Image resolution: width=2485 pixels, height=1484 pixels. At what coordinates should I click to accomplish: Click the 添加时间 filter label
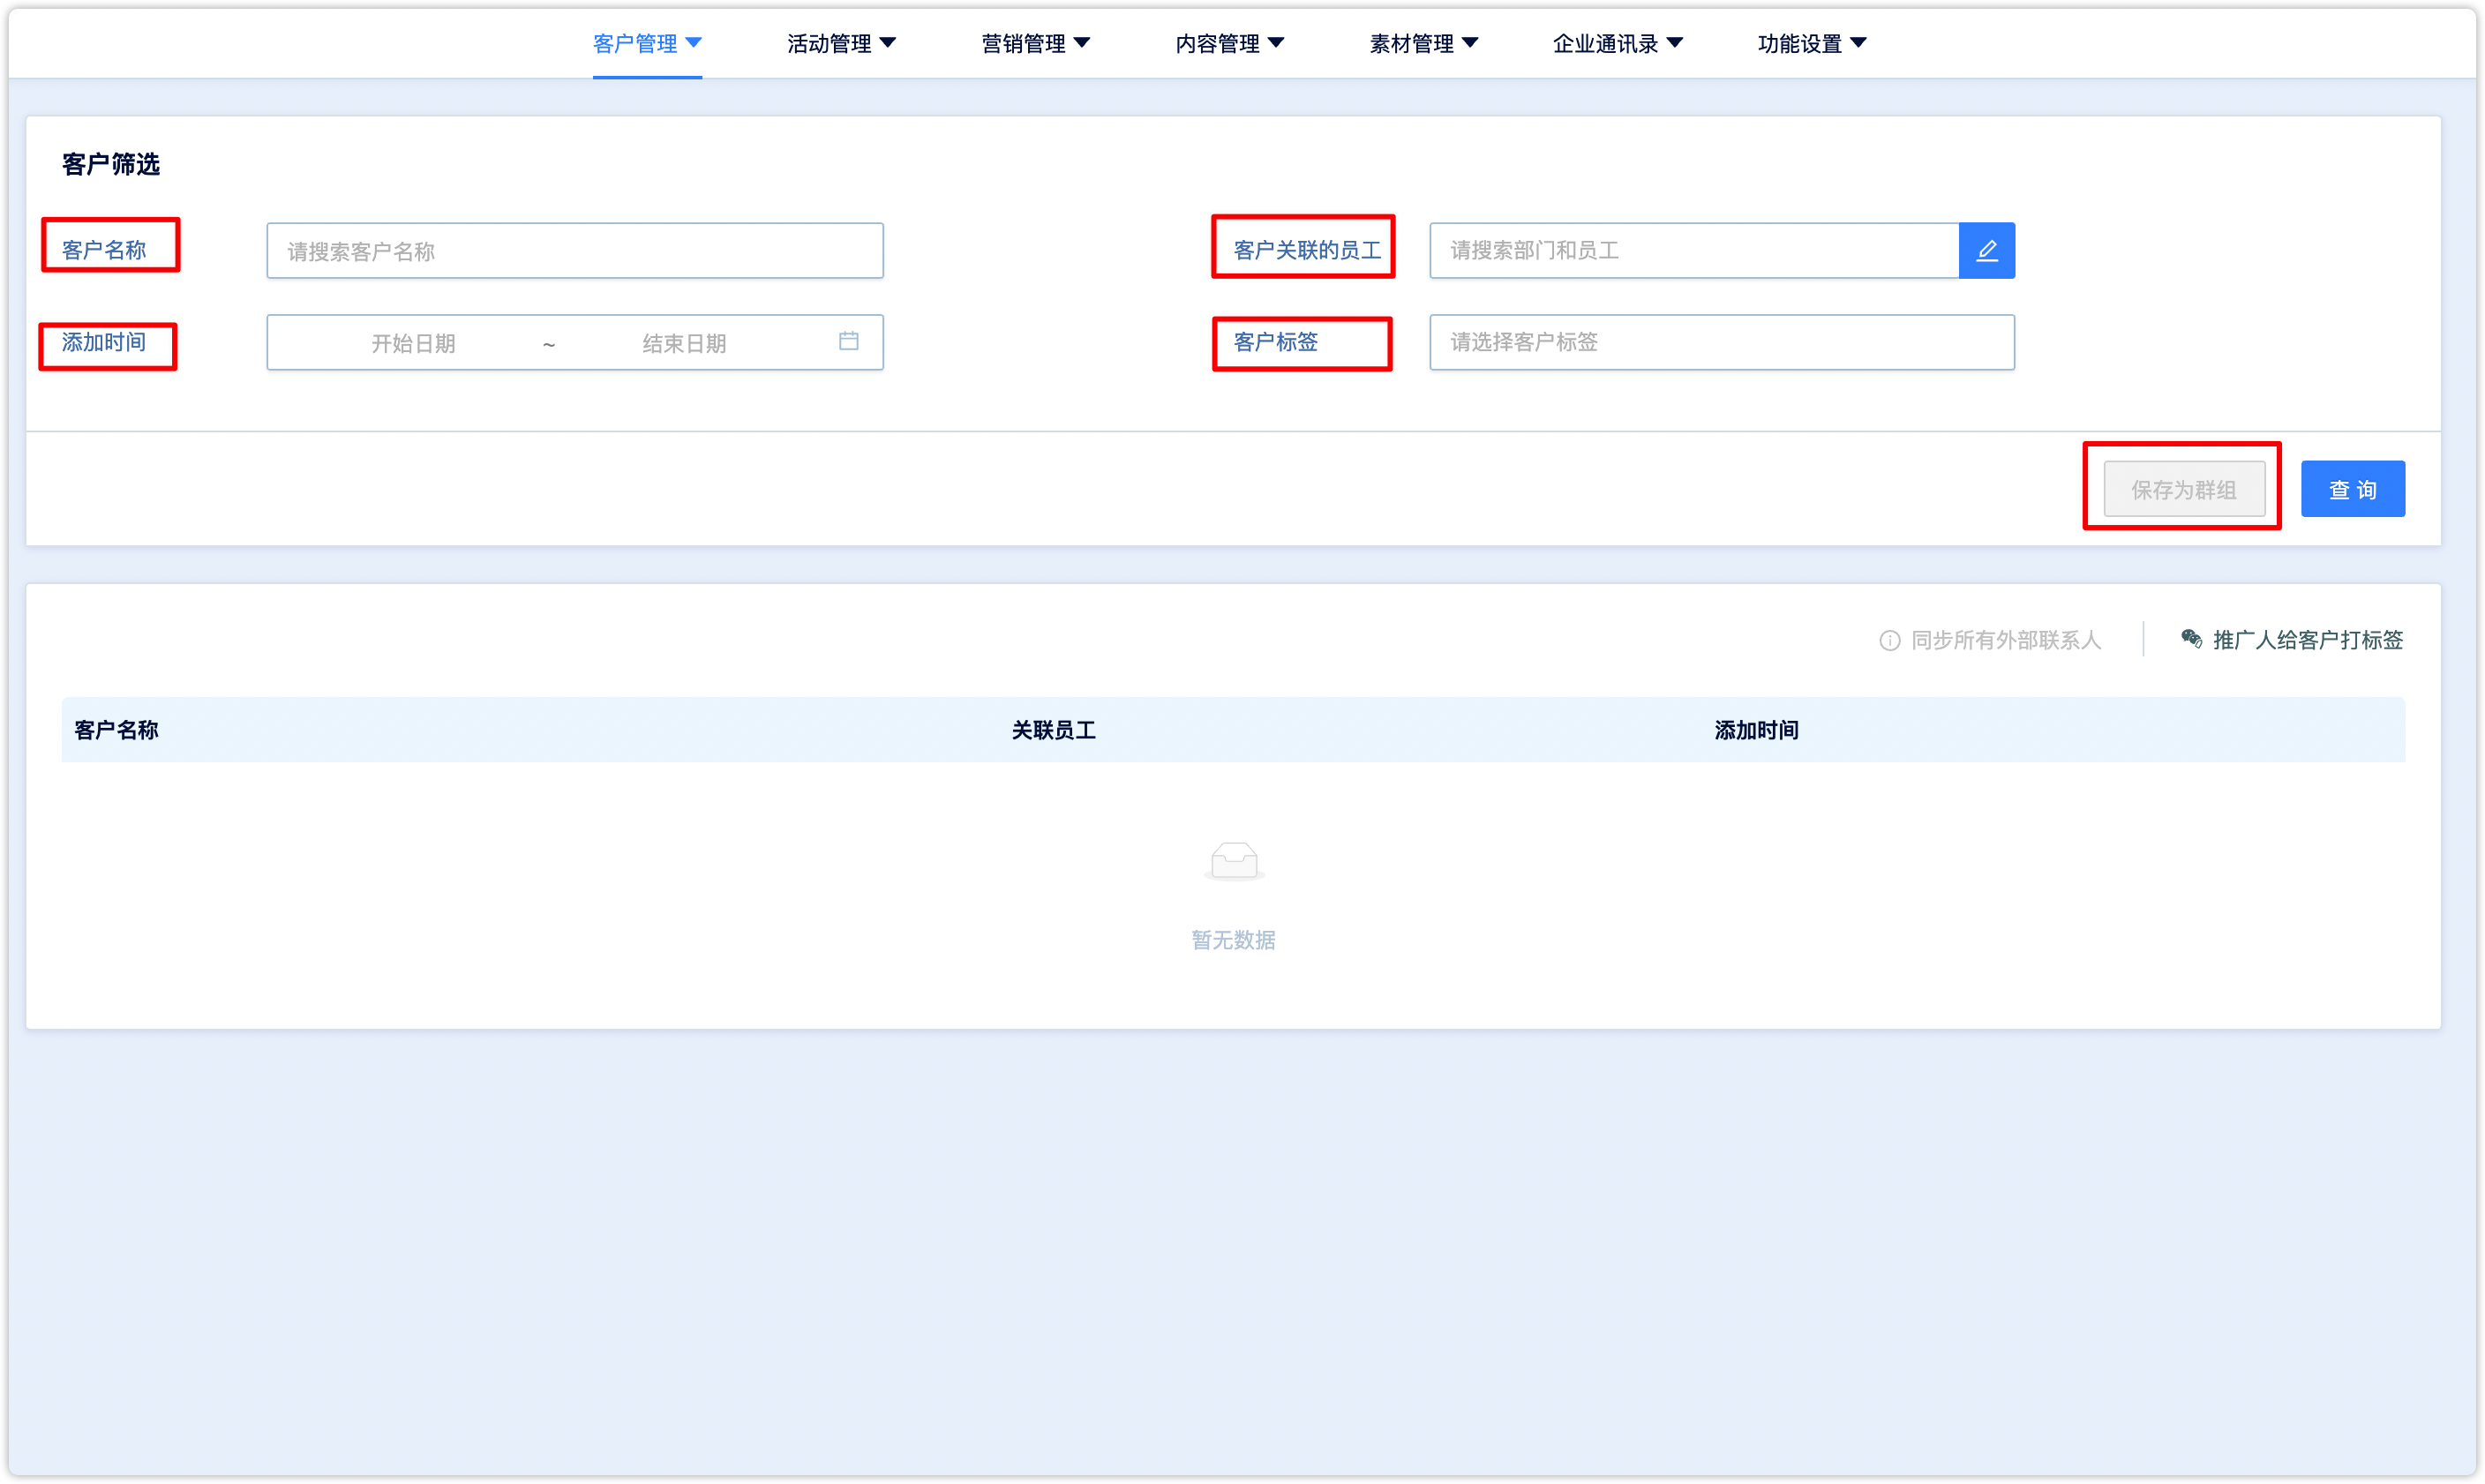click(x=104, y=342)
